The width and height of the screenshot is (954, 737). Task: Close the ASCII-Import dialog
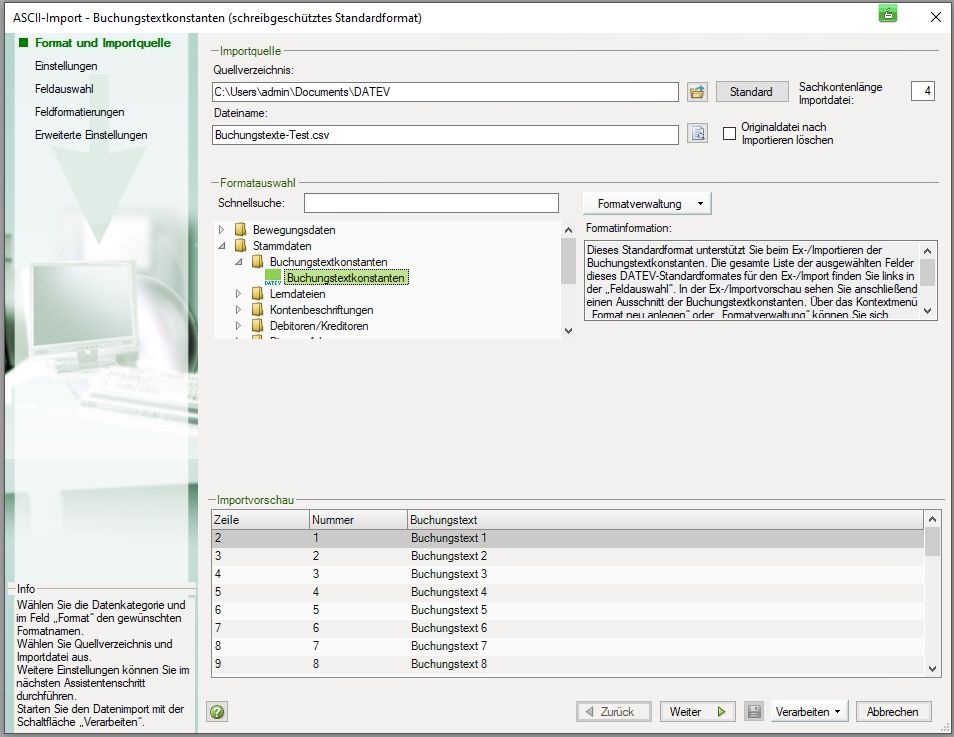(936, 17)
